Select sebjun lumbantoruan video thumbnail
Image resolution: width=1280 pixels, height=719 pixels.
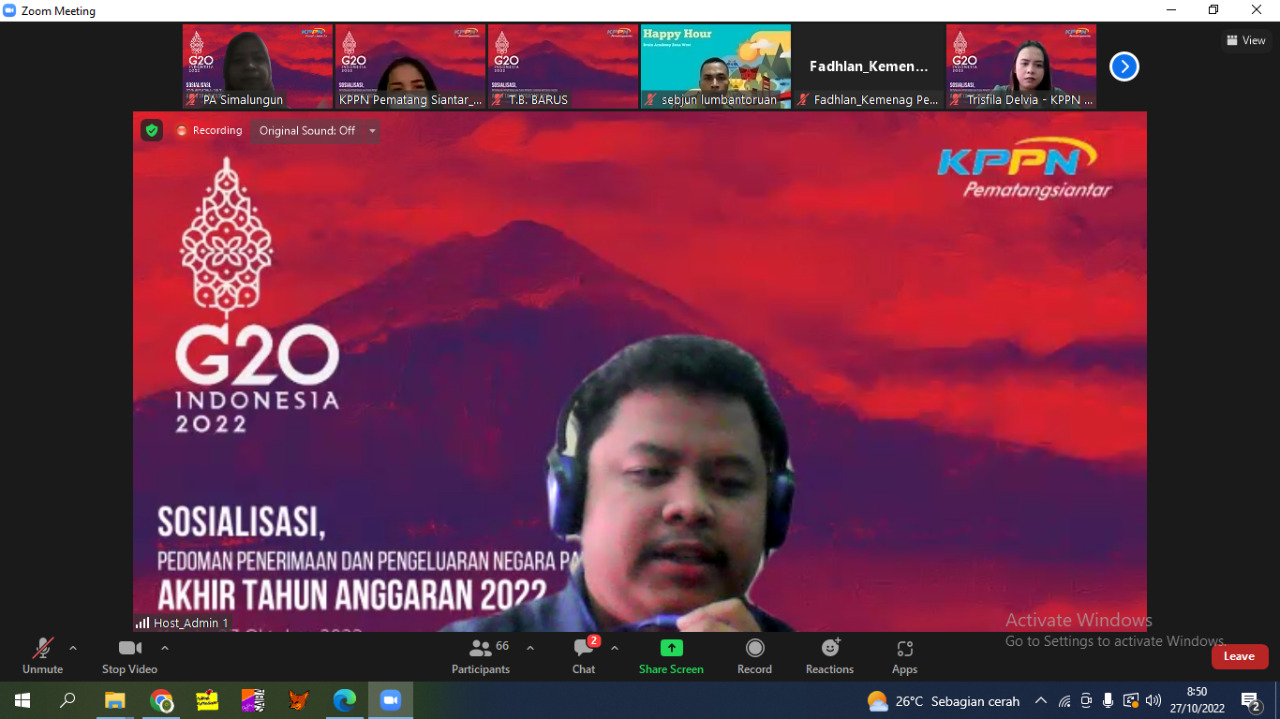716,67
